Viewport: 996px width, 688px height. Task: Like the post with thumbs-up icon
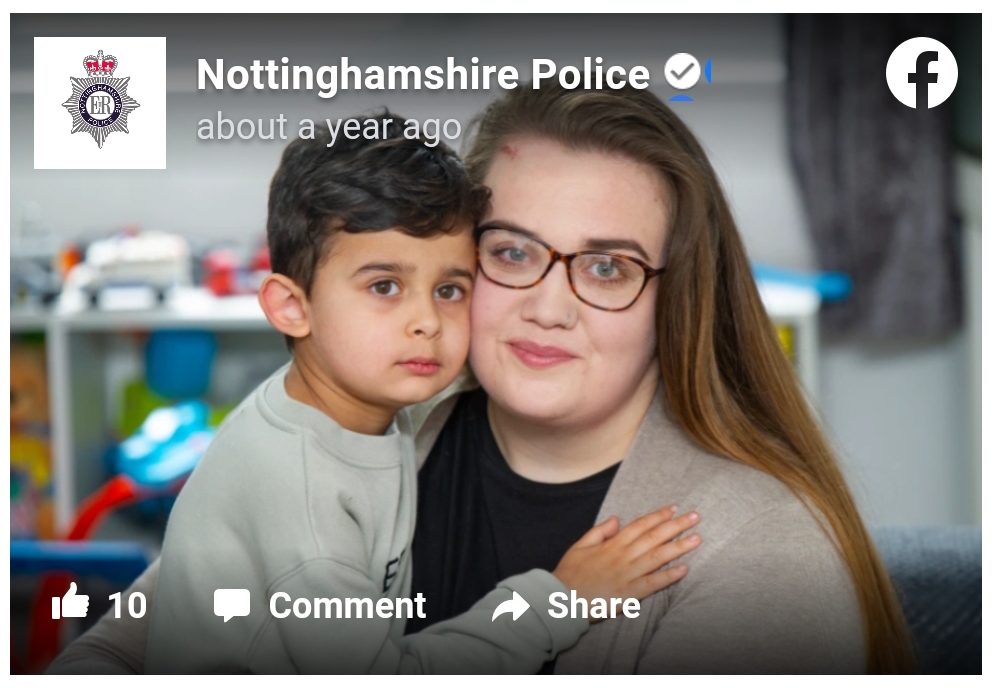pyautogui.click(x=70, y=602)
